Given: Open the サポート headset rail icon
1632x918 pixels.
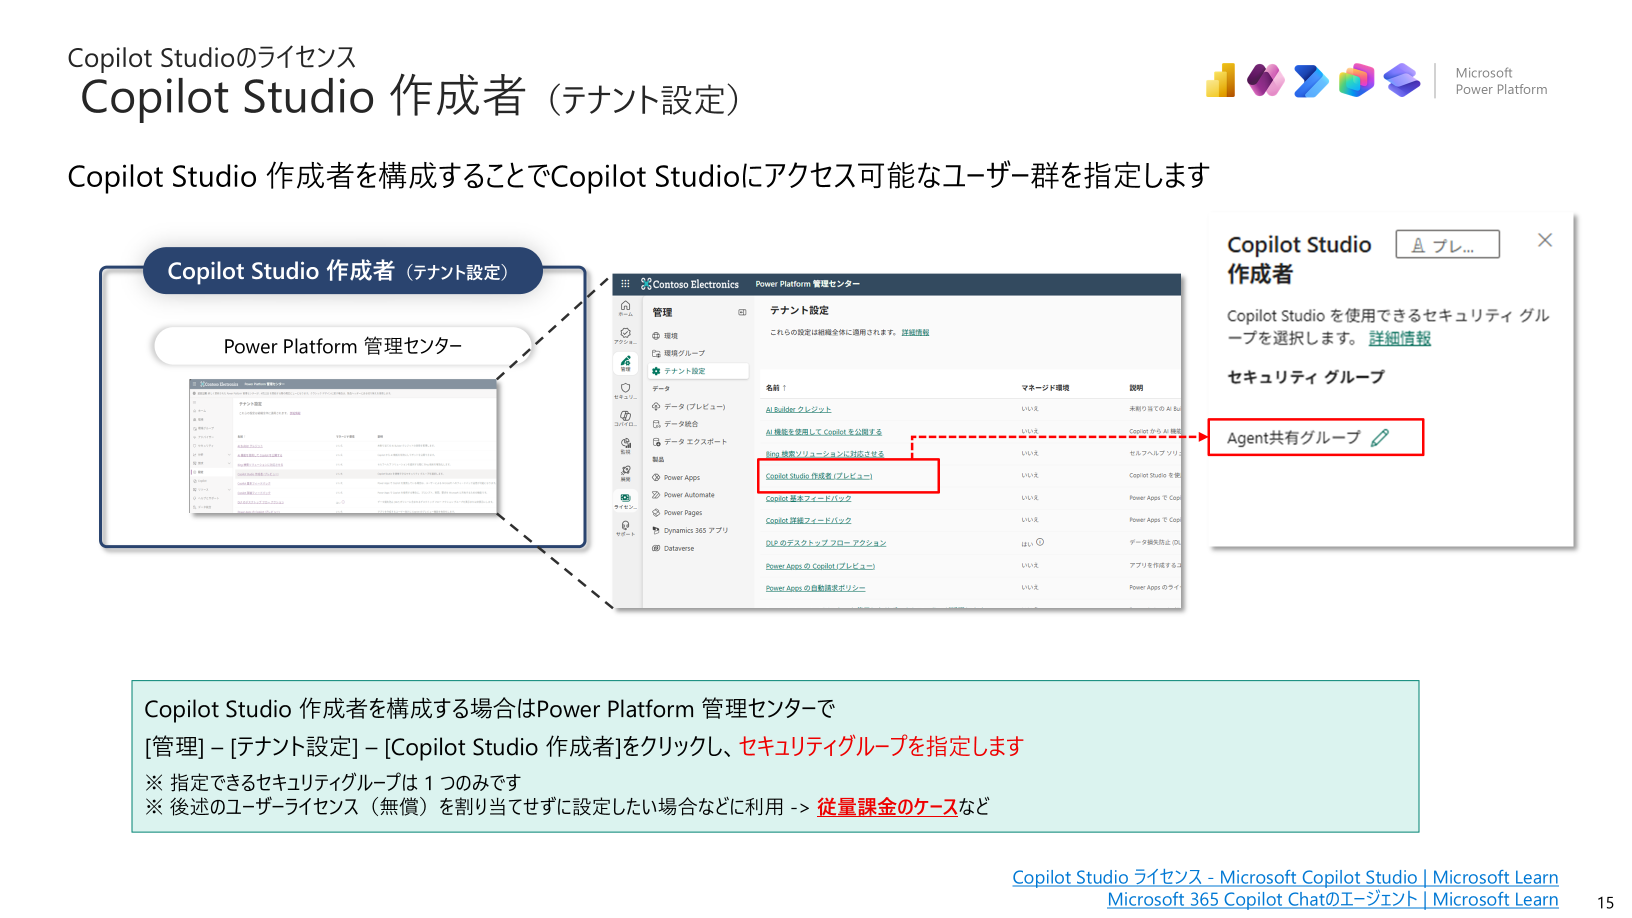Looking at the screenshot, I should [625, 527].
